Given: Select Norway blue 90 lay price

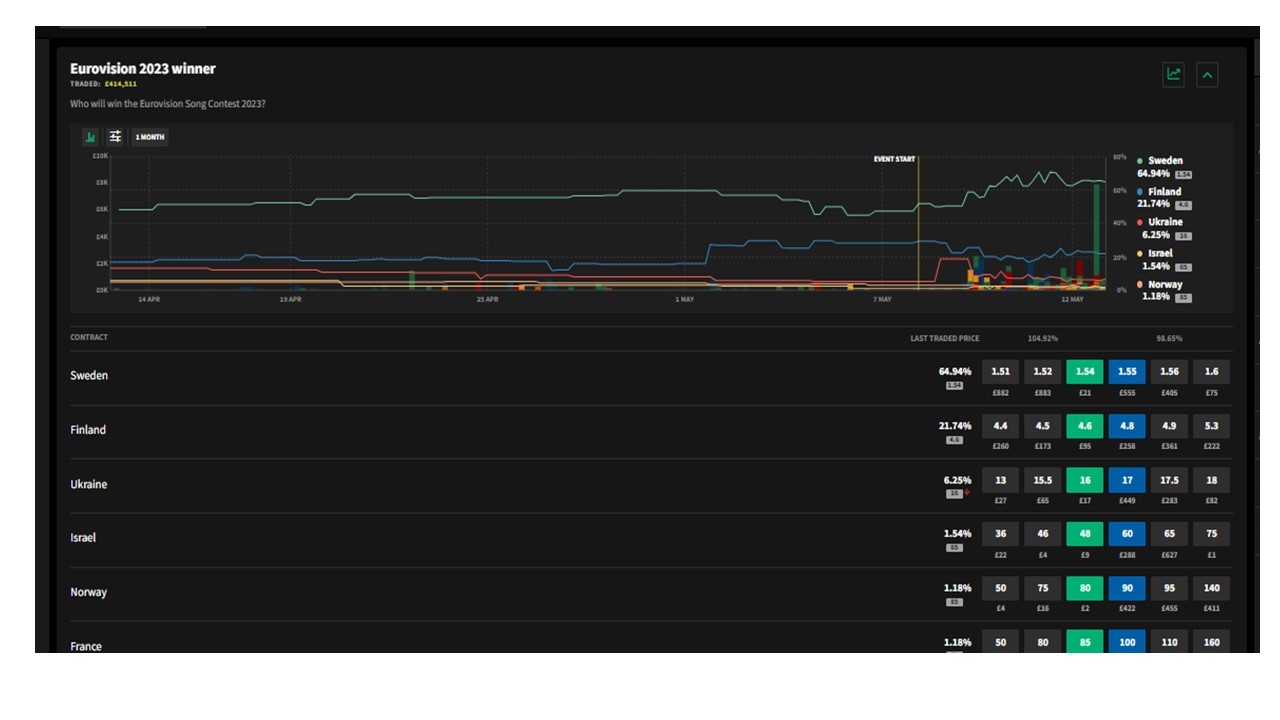Looking at the screenshot, I should pos(1127,592).
